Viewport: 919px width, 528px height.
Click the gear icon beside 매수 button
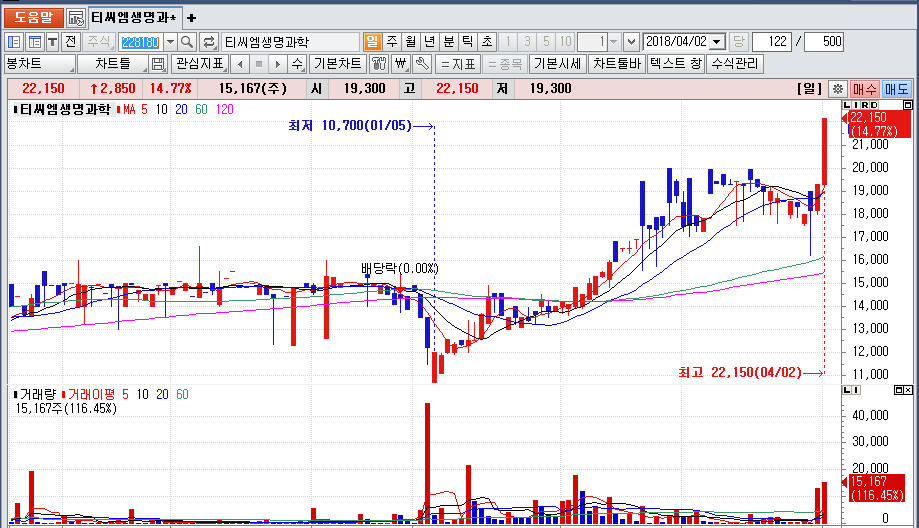click(x=838, y=88)
